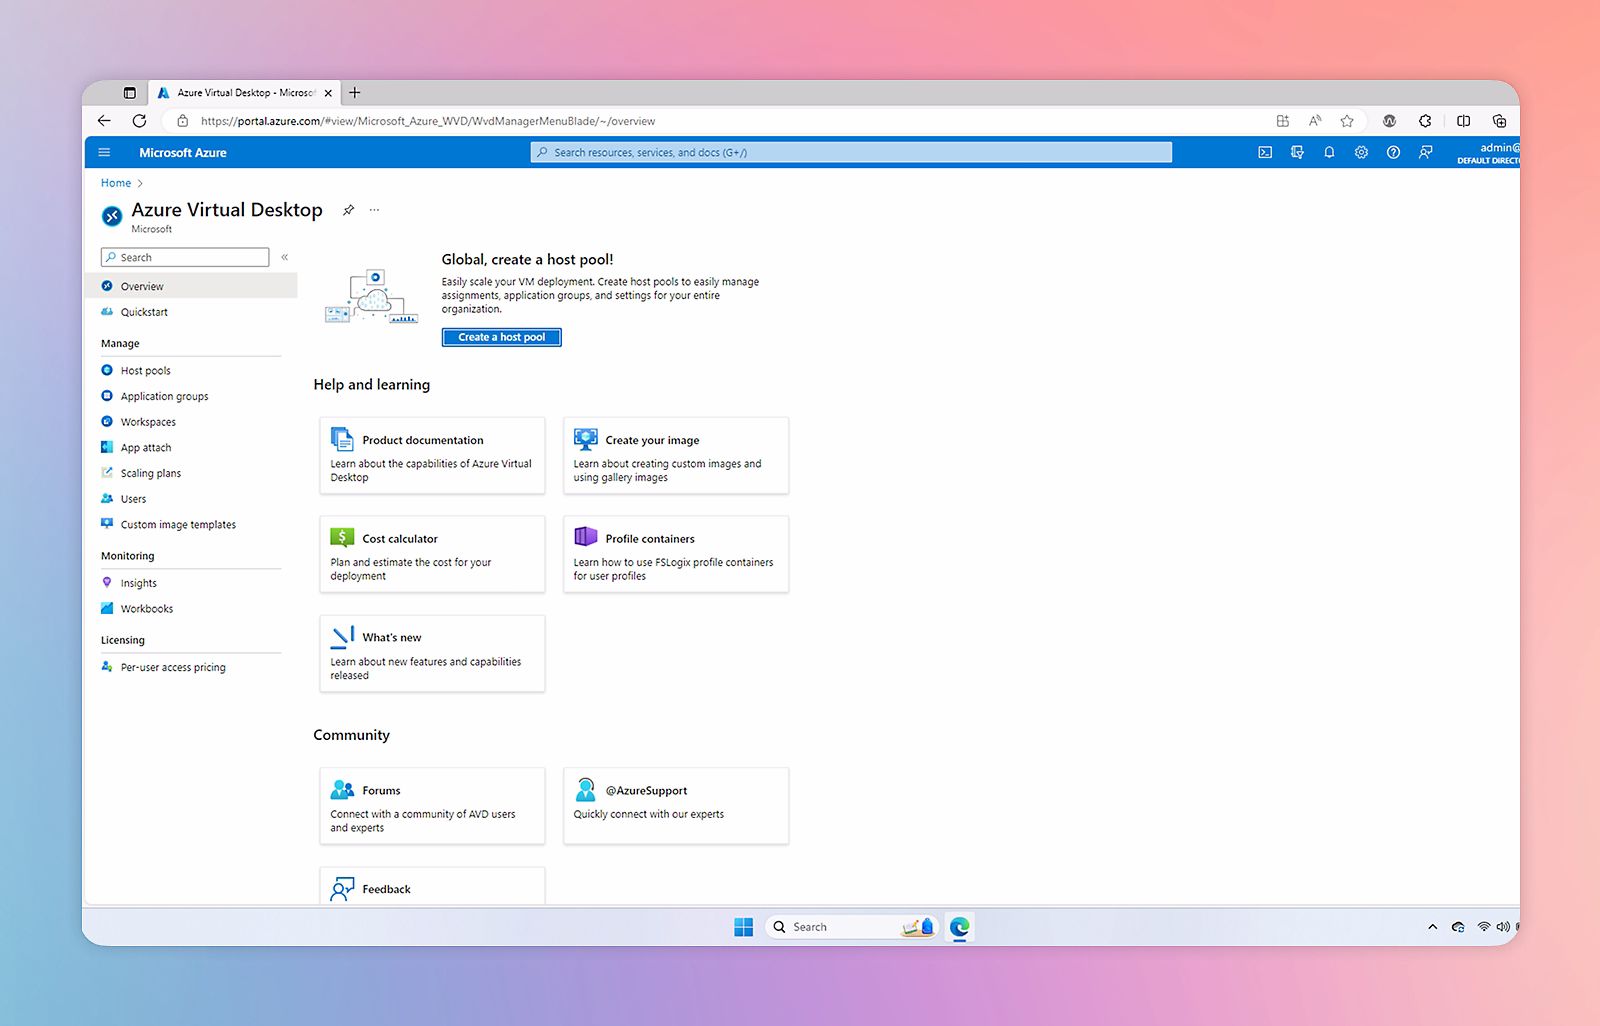Open the notifications bell
Viewport: 1600px width, 1026px height.
tap(1329, 152)
